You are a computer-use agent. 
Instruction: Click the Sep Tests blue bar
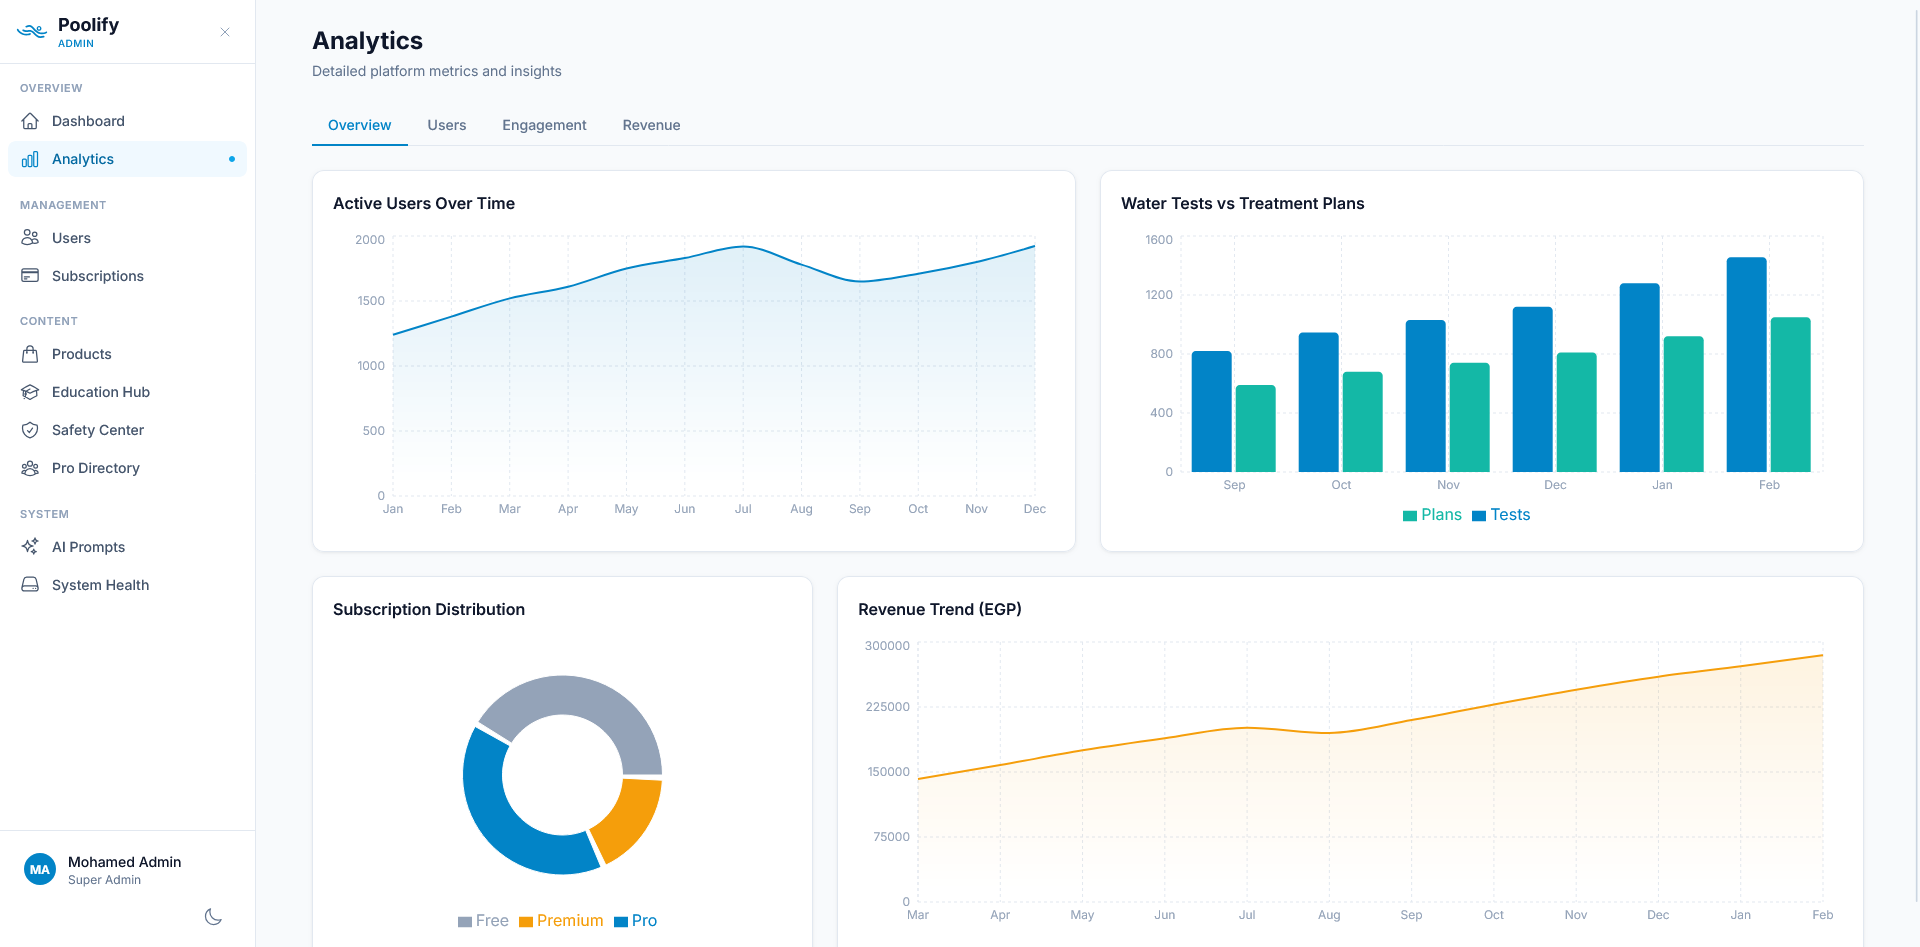pyautogui.click(x=1211, y=412)
